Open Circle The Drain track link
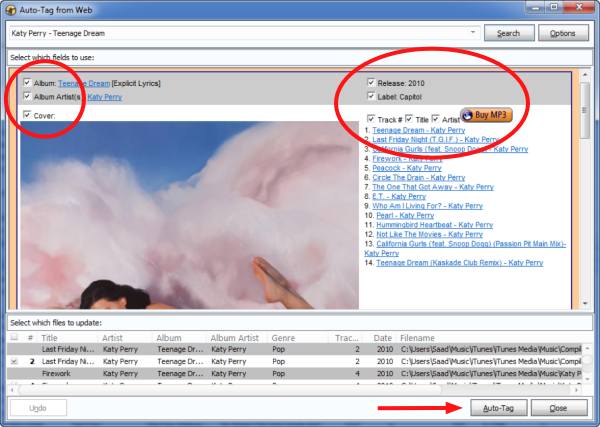The height and width of the screenshot is (427, 600). point(419,178)
